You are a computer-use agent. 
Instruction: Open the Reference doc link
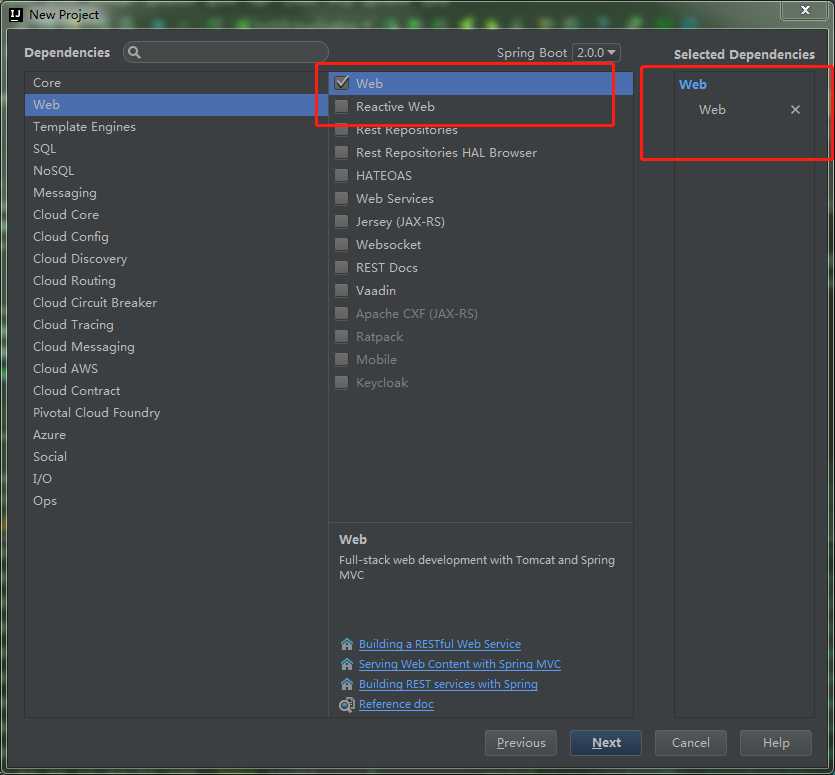pyautogui.click(x=396, y=704)
